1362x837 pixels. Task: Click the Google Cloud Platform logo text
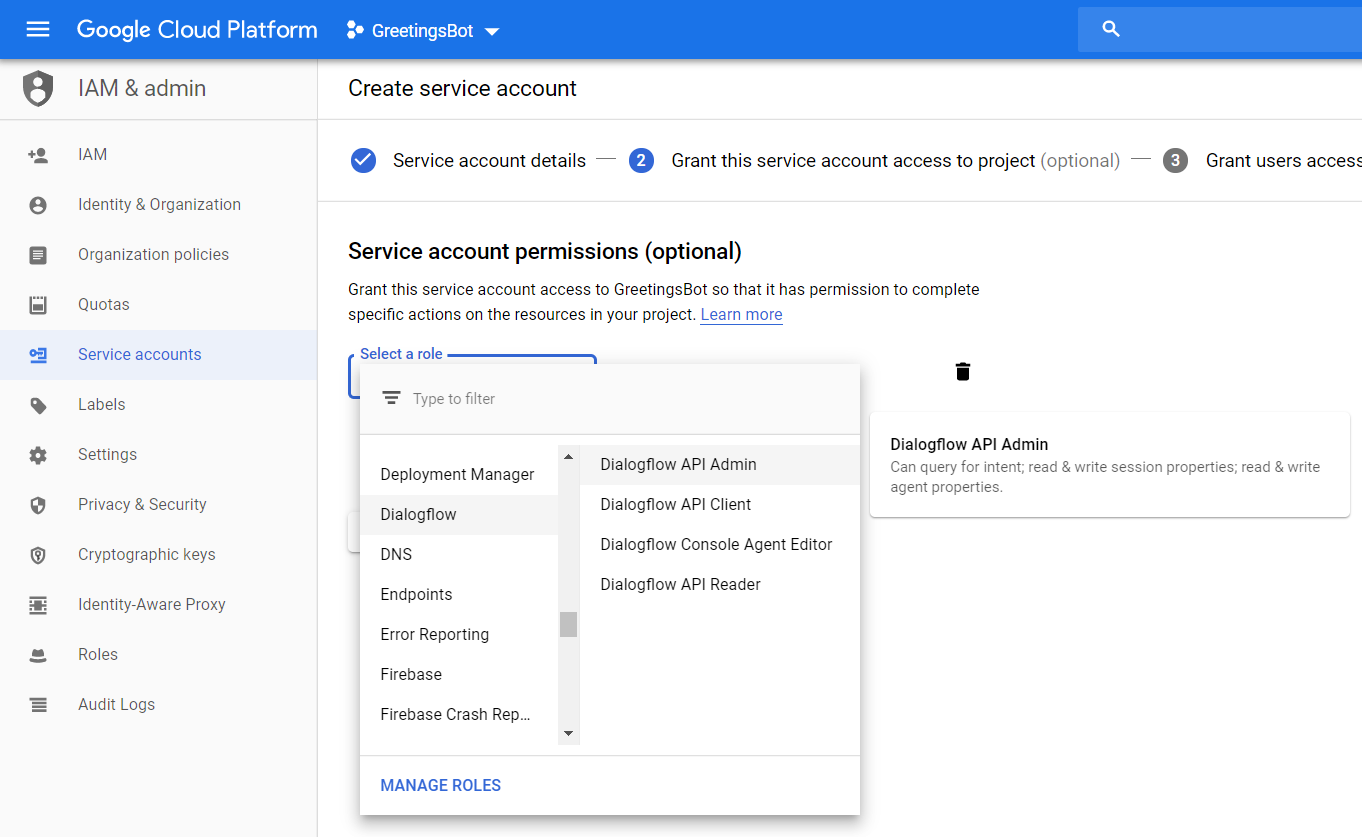click(197, 30)
